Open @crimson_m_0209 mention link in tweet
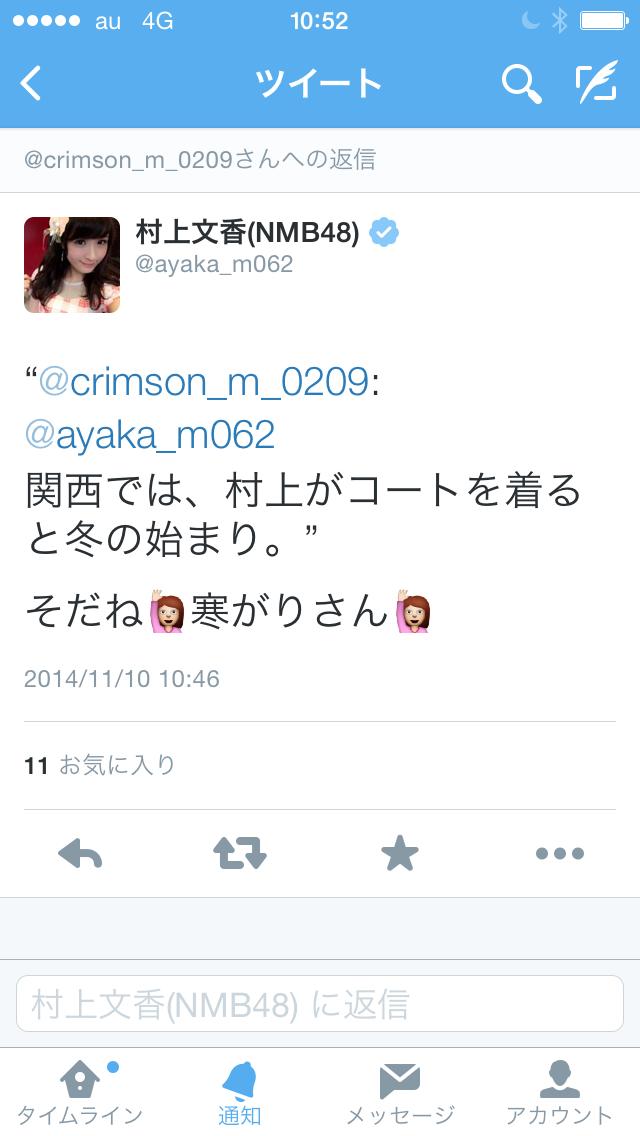This screenshot has height=1136, width=640. pos(204,381)
